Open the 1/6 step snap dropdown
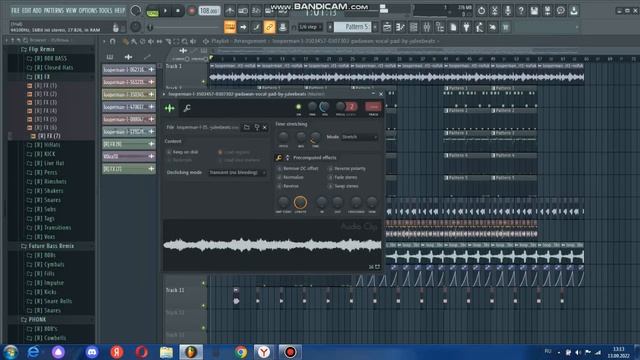Screen dimensions: 640x360 pos(310,27)
